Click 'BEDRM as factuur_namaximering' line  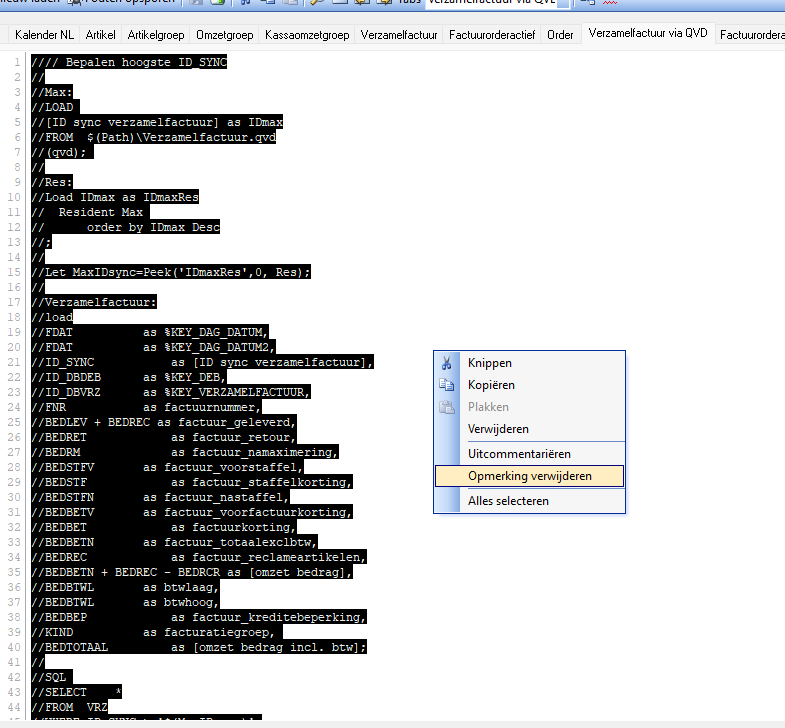pos(185,453)
